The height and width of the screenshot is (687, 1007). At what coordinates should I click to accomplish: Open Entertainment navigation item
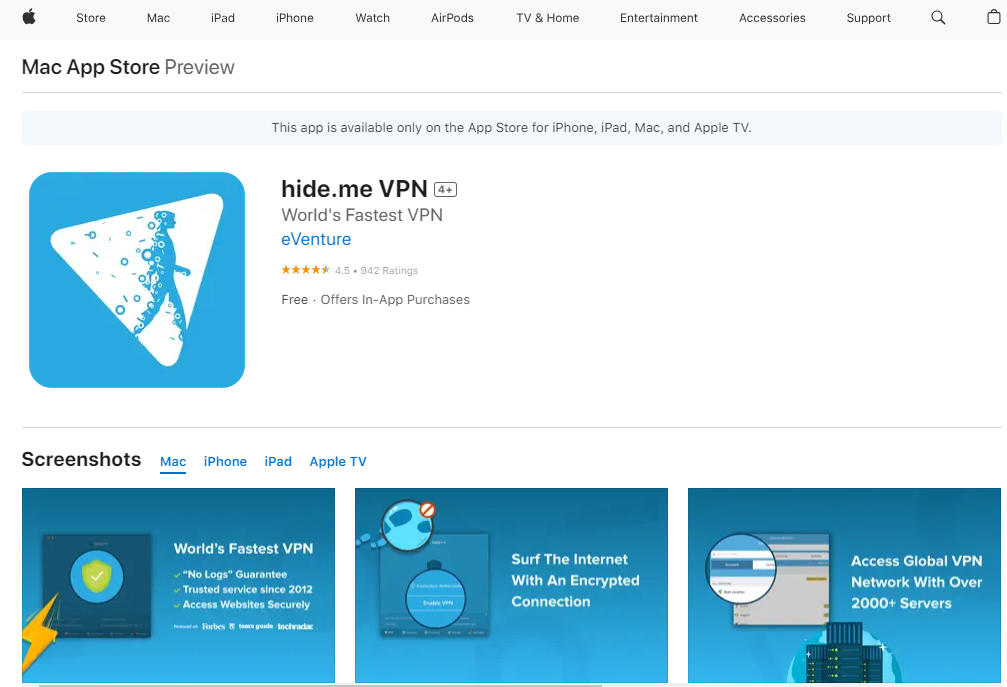(x=658, y=18)
